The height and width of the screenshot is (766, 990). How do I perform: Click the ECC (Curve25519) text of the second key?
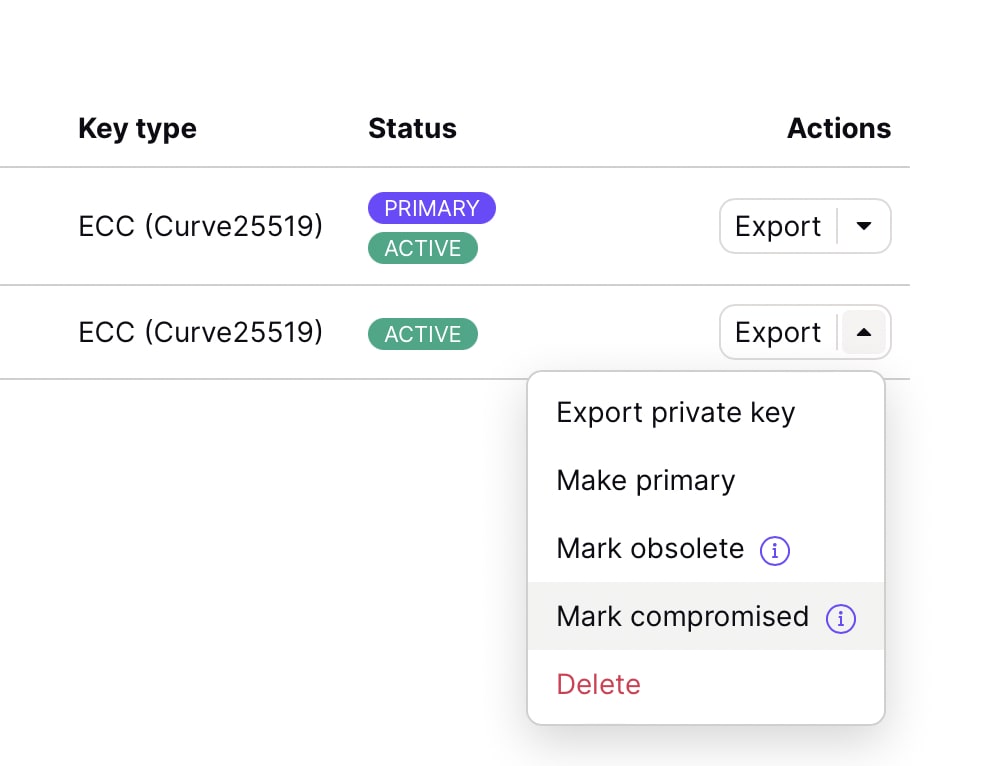point(200,332)
